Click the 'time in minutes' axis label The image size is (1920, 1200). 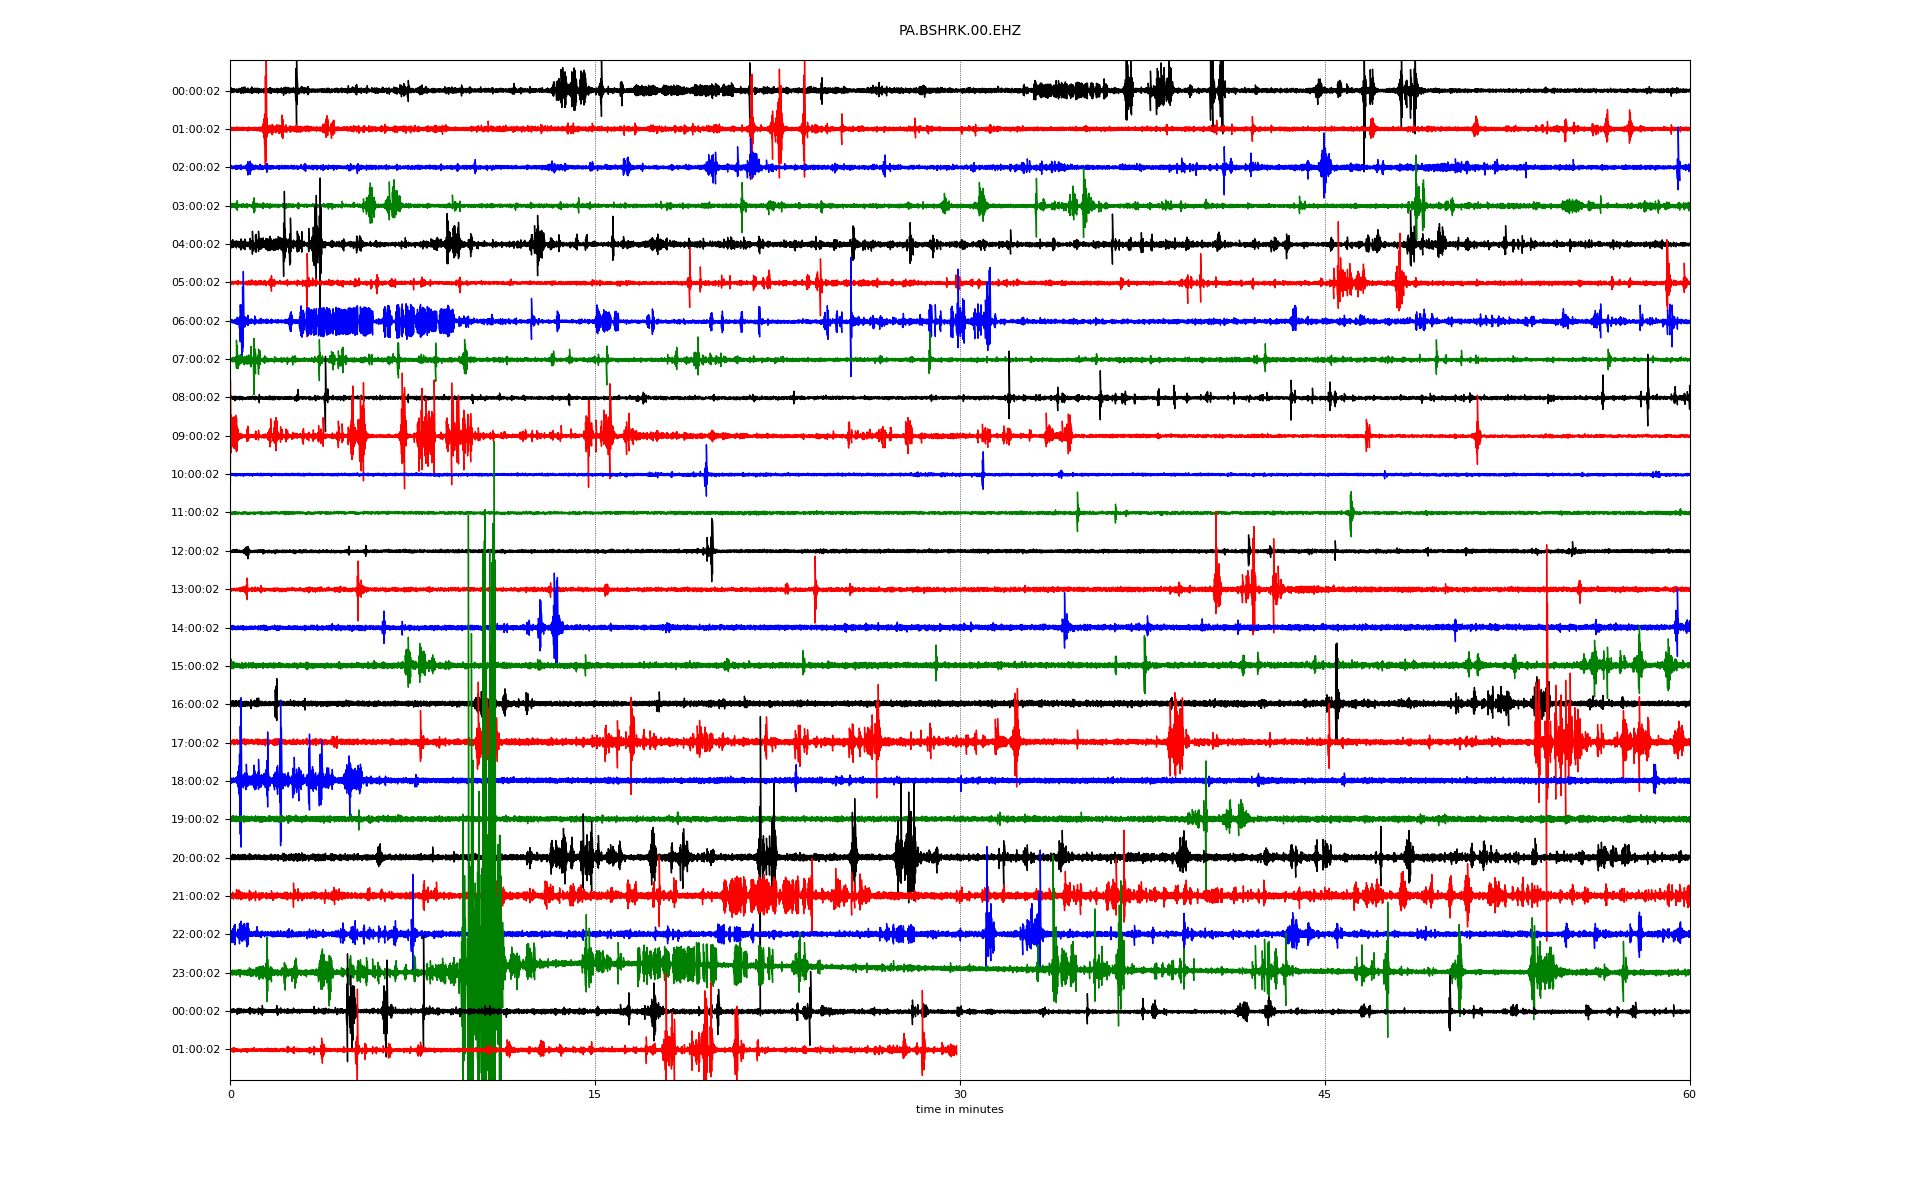(959, 1110)
